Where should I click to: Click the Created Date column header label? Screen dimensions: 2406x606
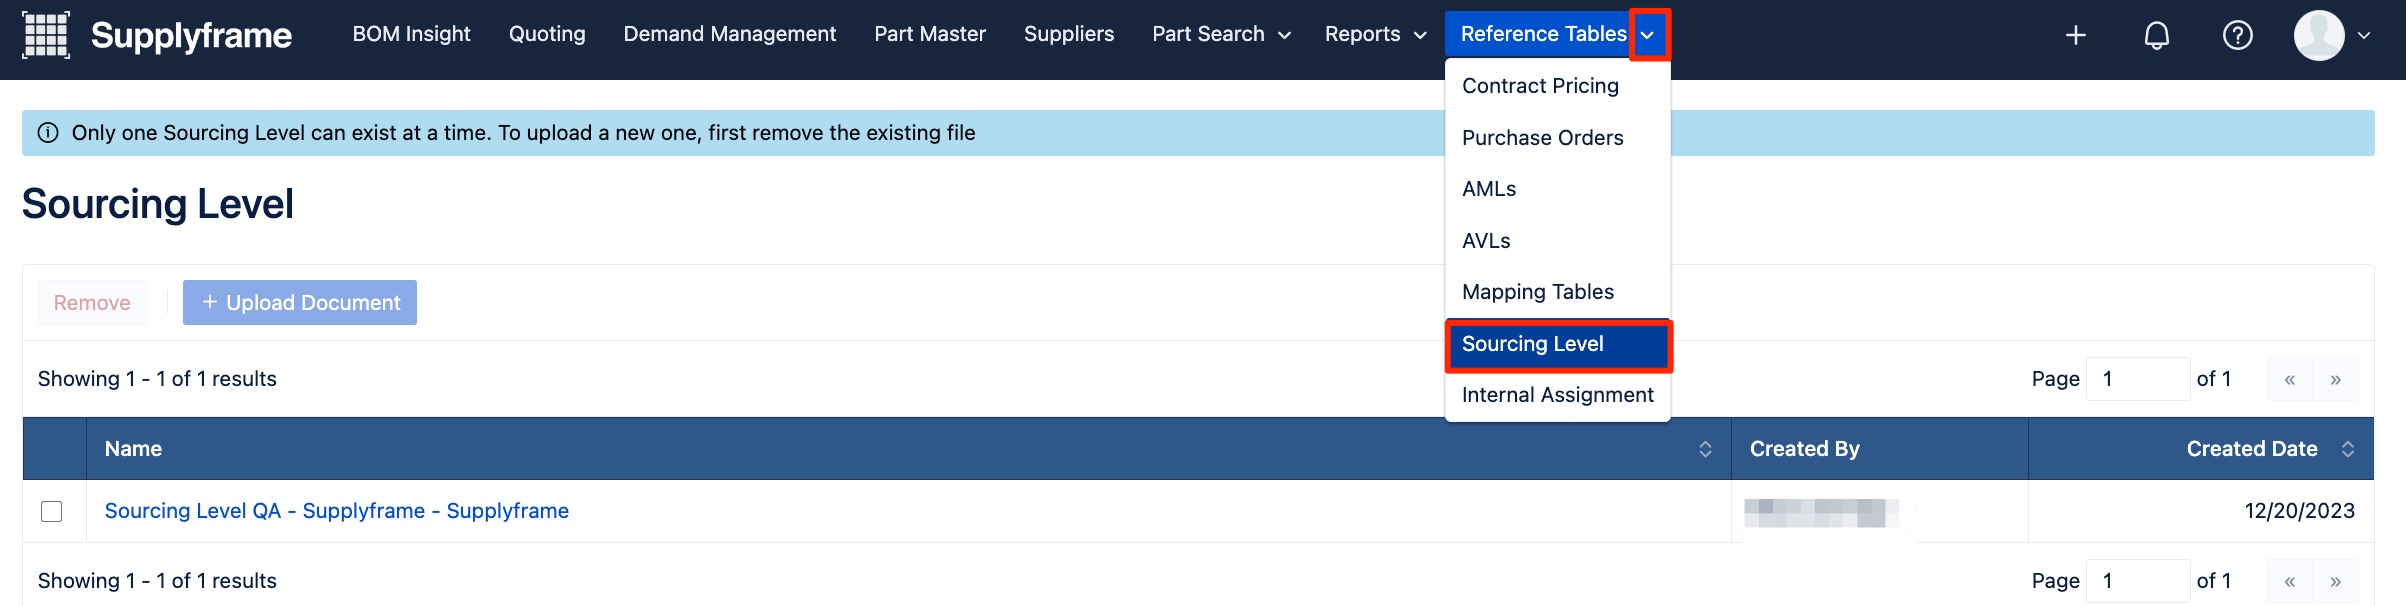2252,449
